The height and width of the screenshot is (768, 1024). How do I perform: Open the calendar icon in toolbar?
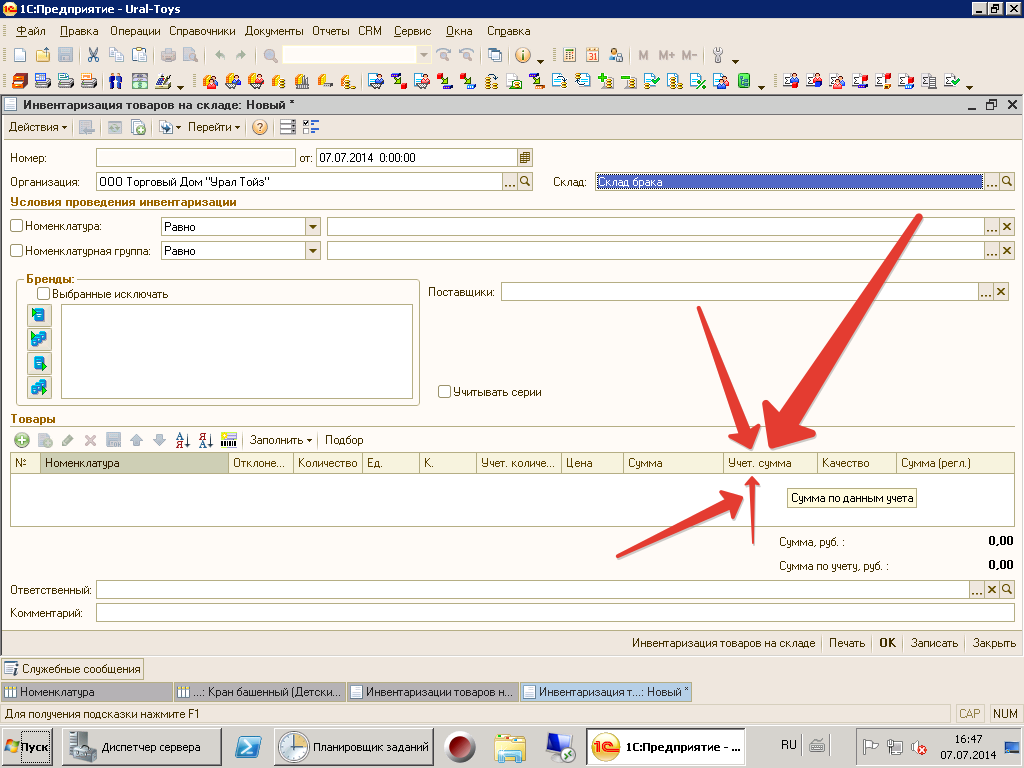[592, 56]
